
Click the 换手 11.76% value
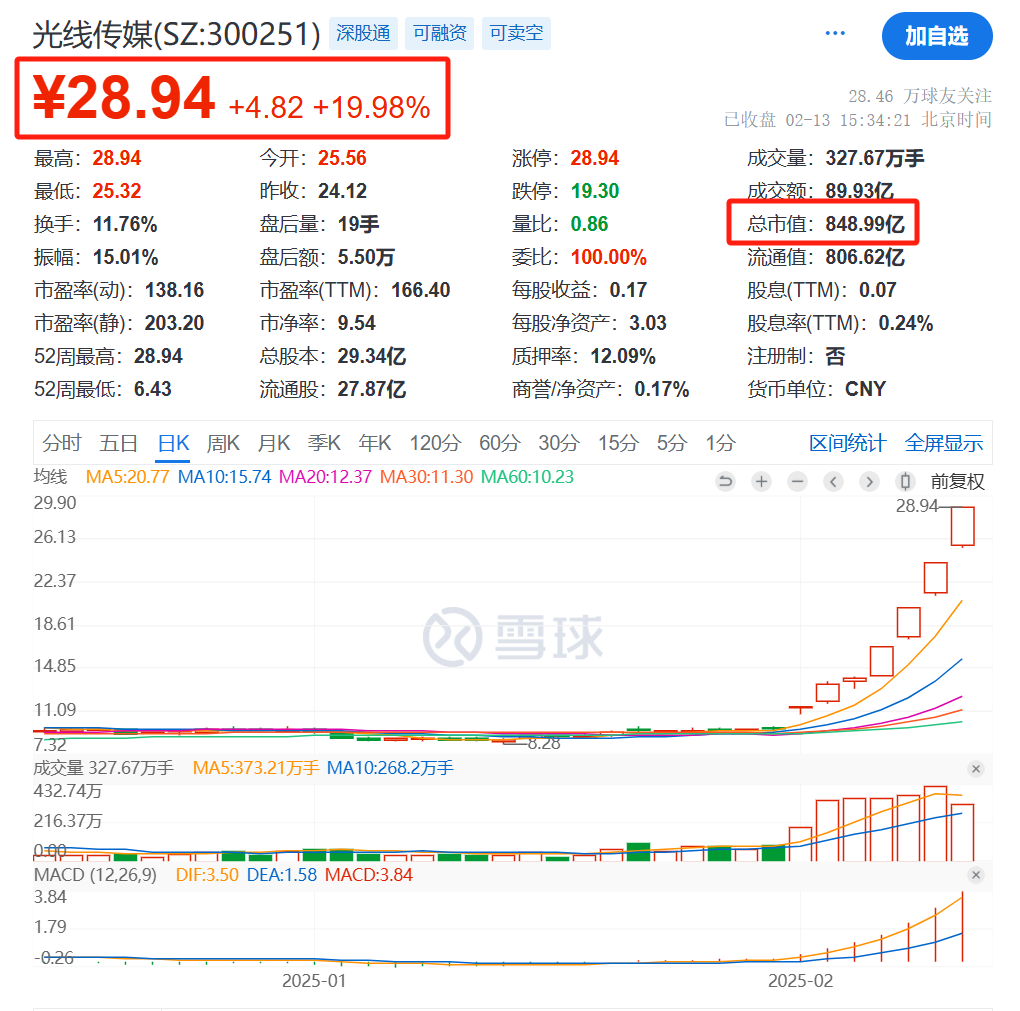click(125, 224)
